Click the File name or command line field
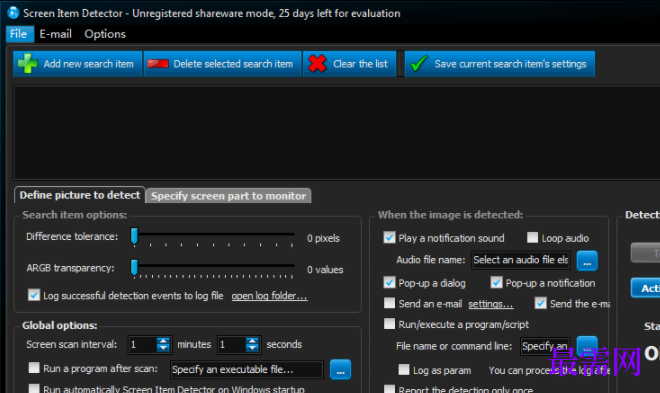The image size is (660, 393). click(546, 346)
